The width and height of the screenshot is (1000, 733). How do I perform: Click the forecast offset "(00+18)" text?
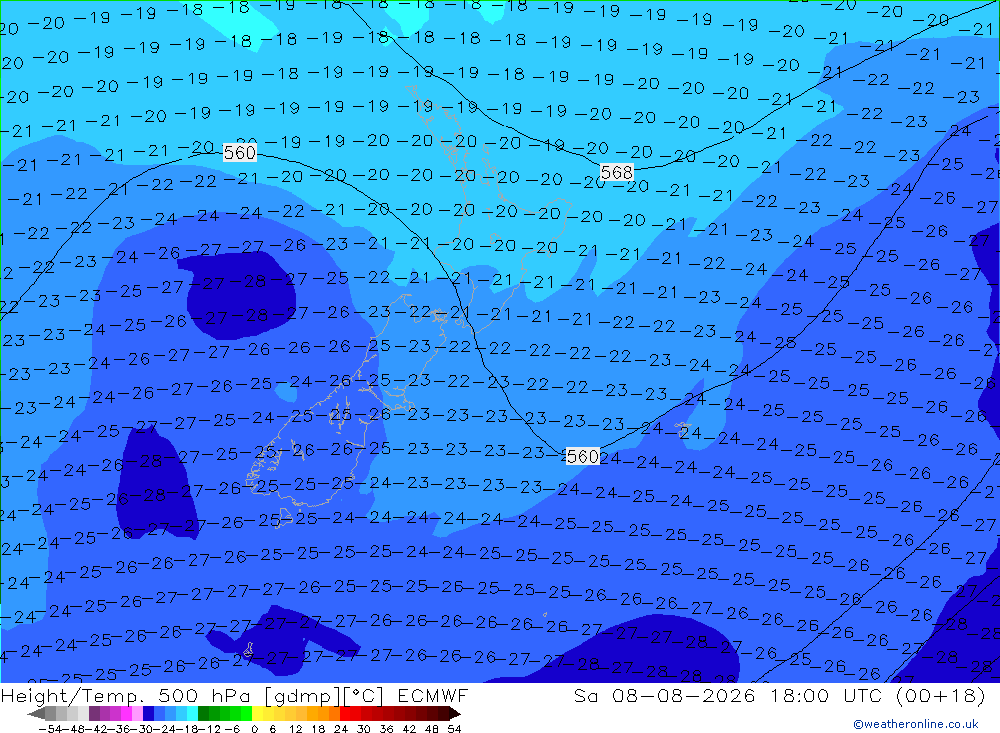coord(940,695)
